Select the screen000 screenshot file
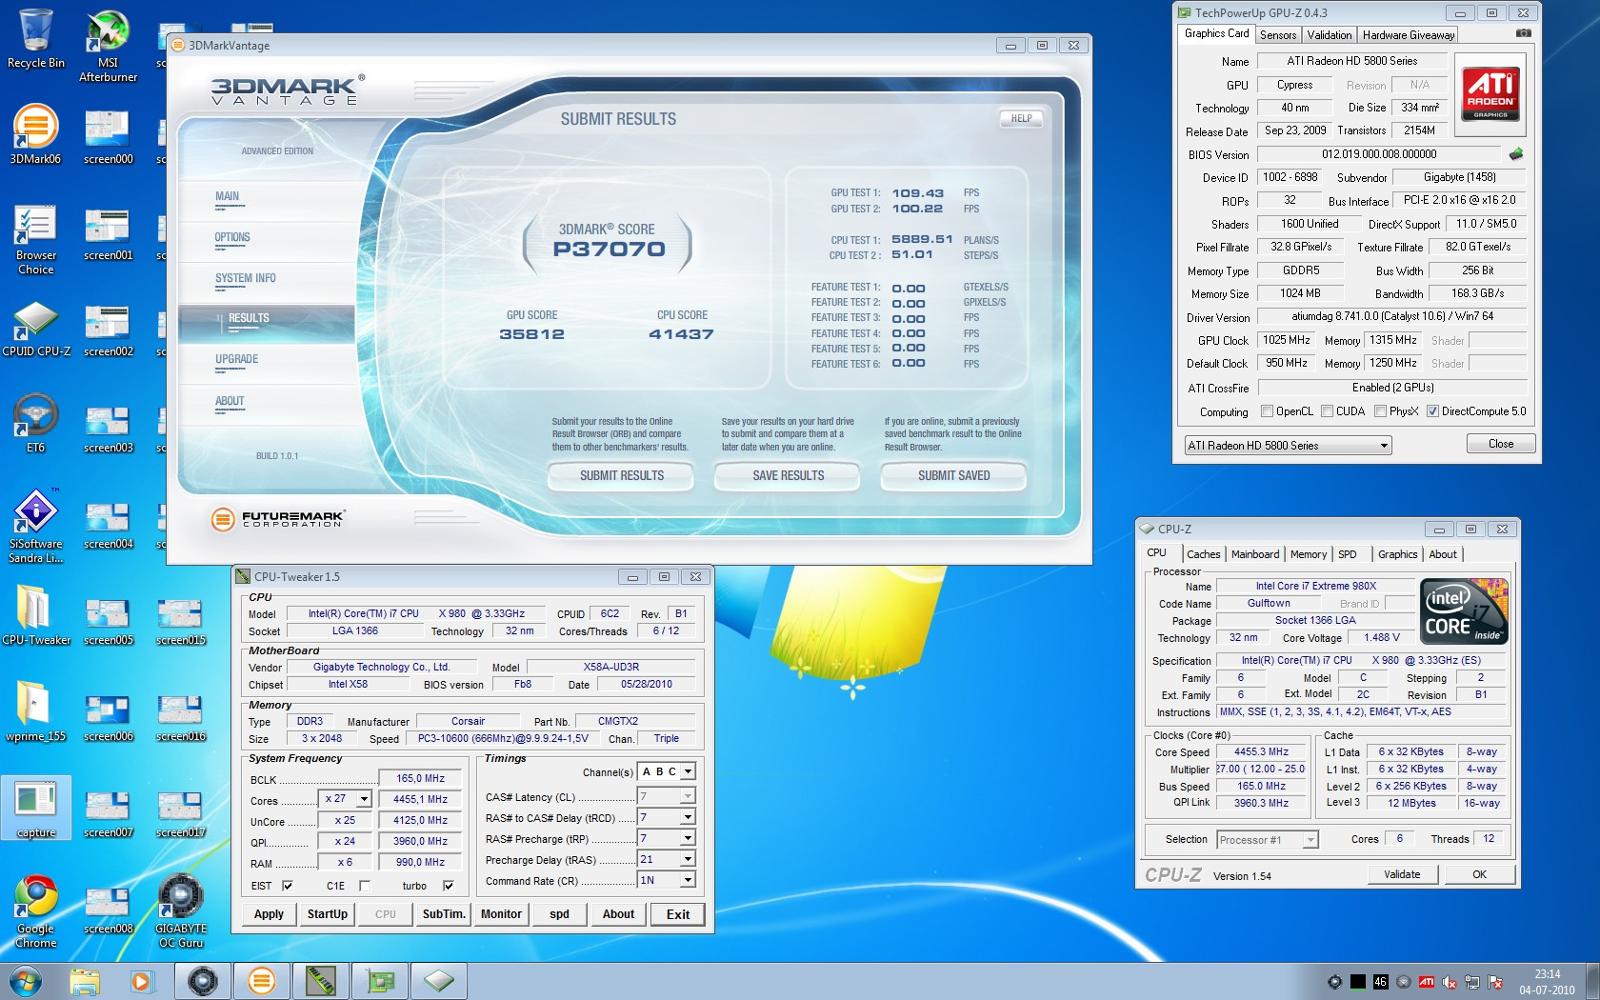This screenshot has width=1600, height=1000. click(x=108, y=136)
